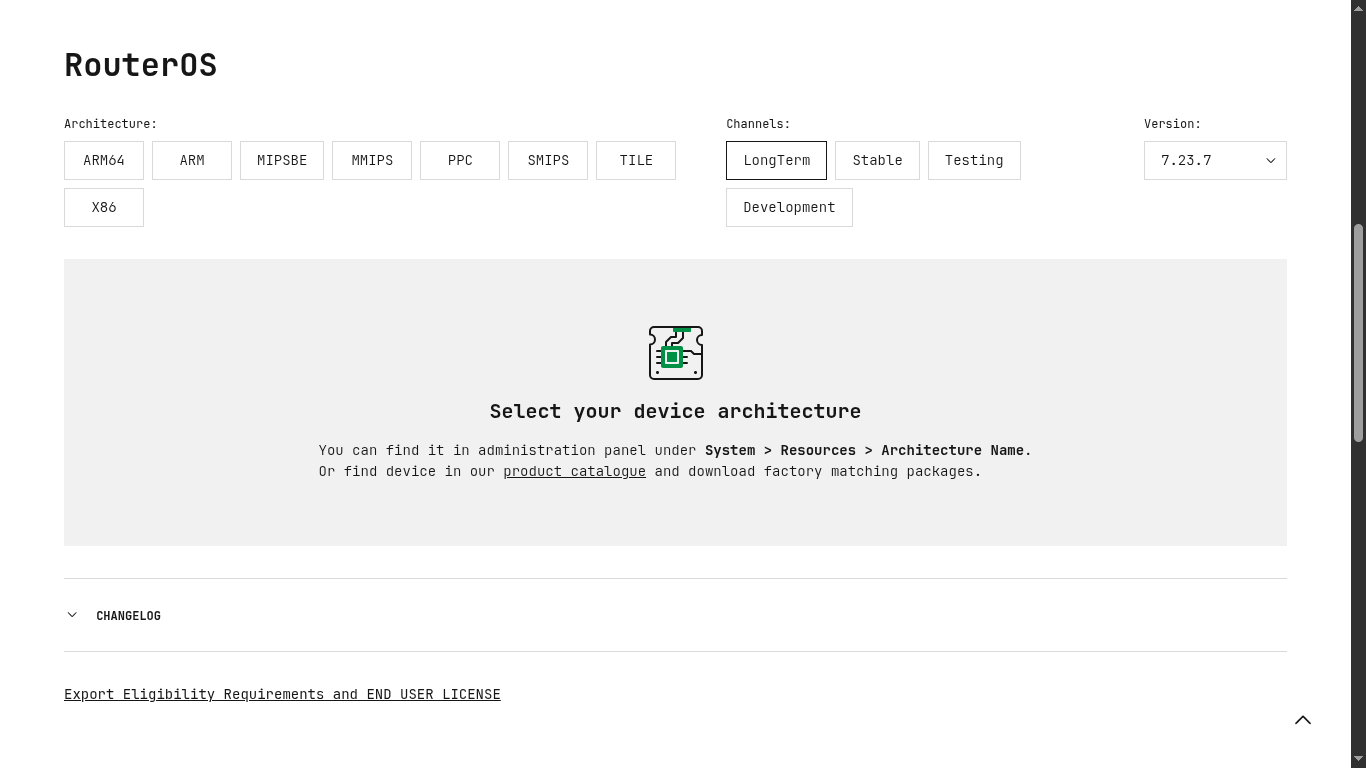
Task: Select the ARM architecture
Action: point(192,160)
